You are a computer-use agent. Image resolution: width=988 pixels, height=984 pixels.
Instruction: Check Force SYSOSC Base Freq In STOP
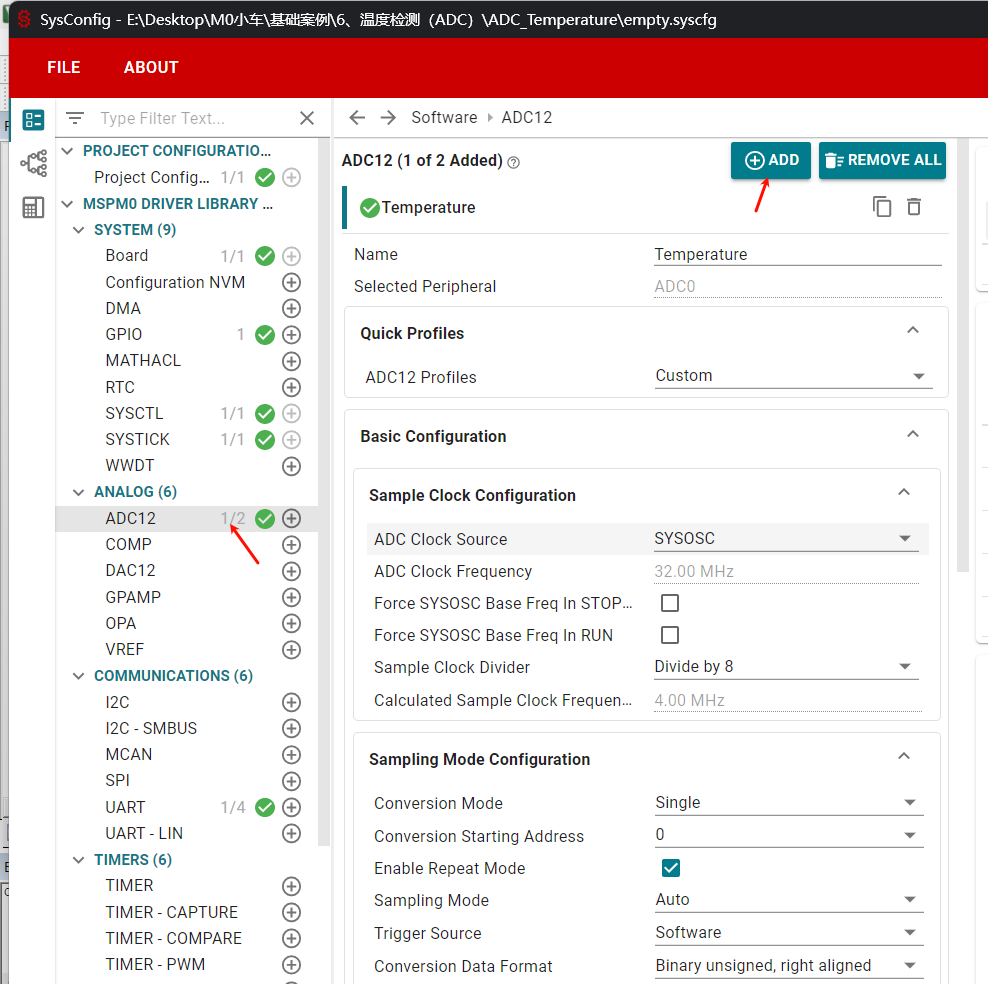click(670, 603)
